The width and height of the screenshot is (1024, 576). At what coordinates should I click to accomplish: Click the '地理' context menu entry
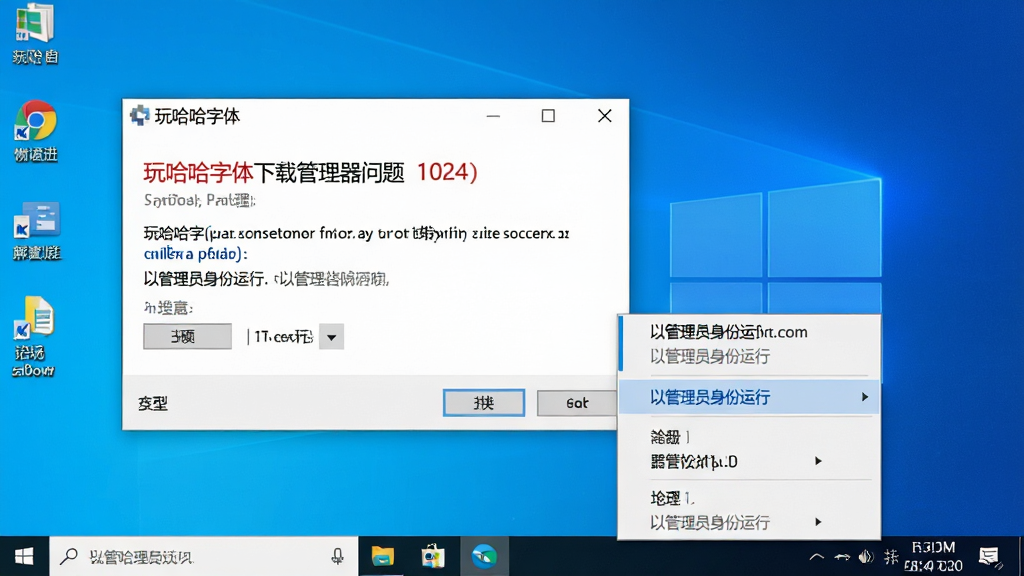coord(671,498)
